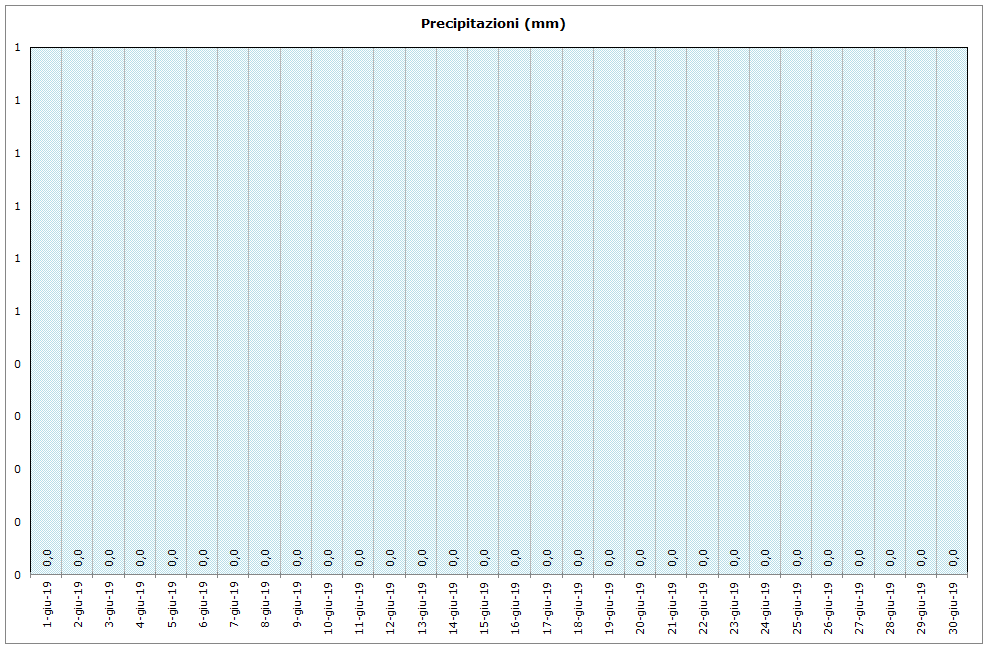Select the 8-giu-19 axis label
This screenshot has width=986, height=647.
coord(265,604)
